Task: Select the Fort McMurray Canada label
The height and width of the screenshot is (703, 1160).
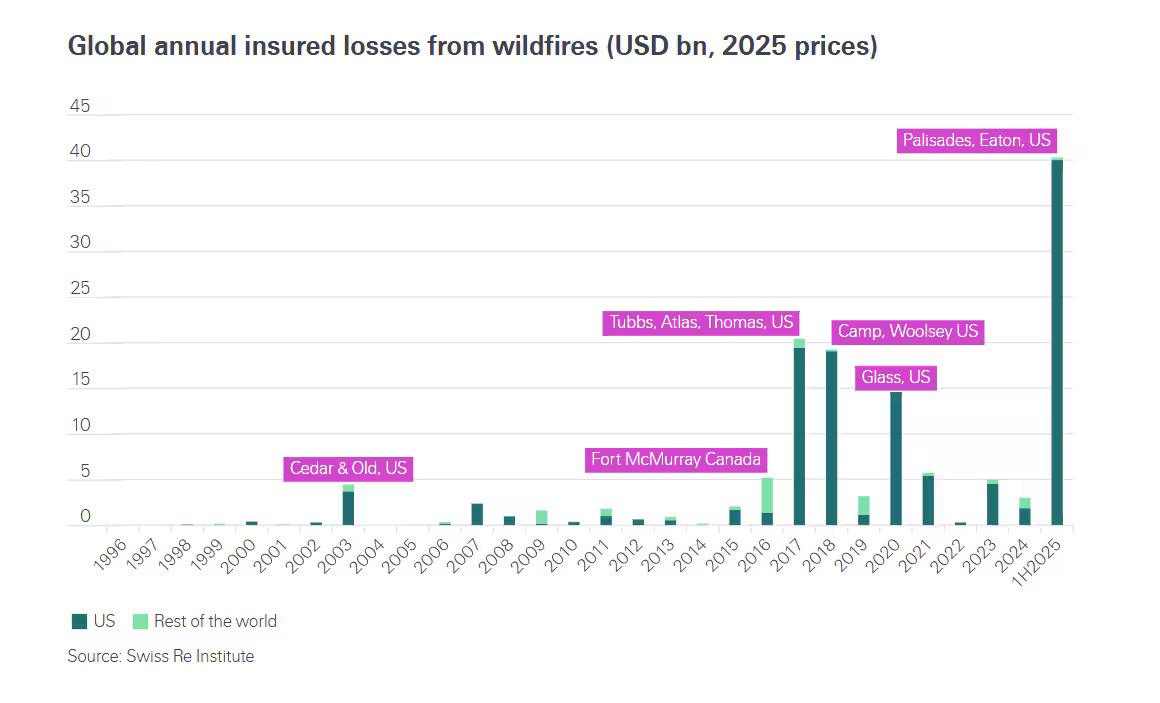Action: [675, 460]
